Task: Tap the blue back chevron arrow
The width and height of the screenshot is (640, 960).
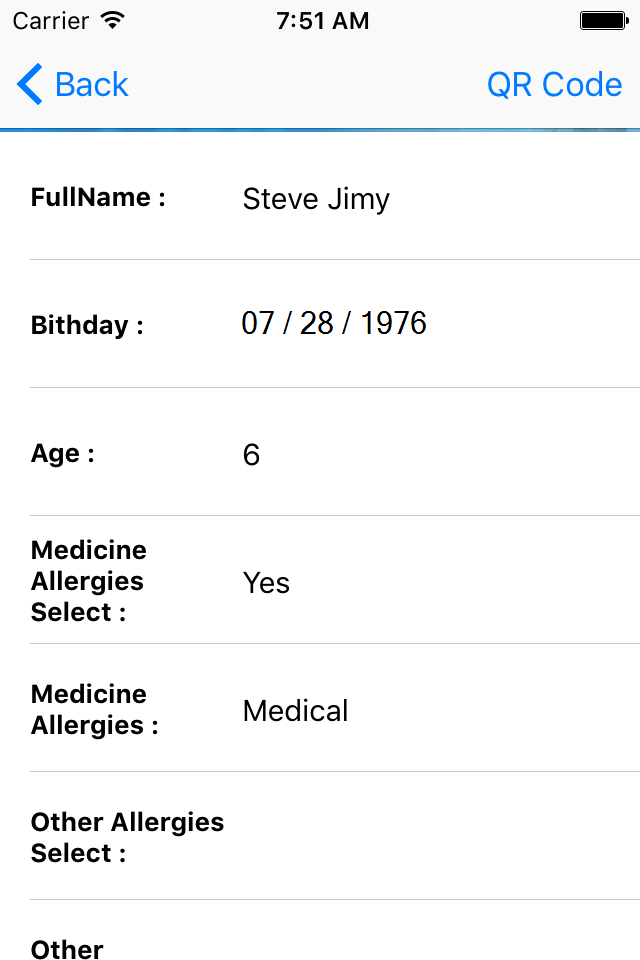Action: coord(30,85)
